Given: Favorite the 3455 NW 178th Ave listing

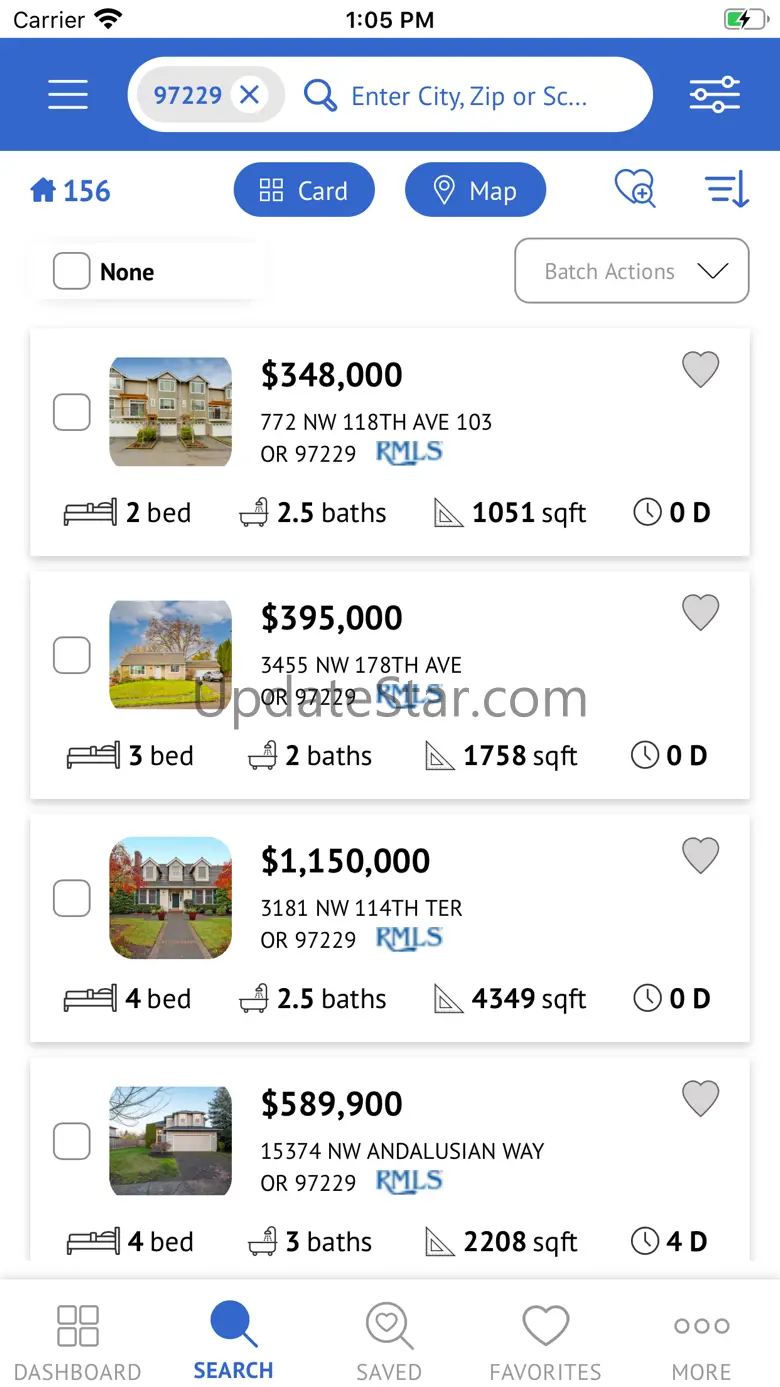Looking at the screenshot, I should pyautogui.click(x=700, y=613).
